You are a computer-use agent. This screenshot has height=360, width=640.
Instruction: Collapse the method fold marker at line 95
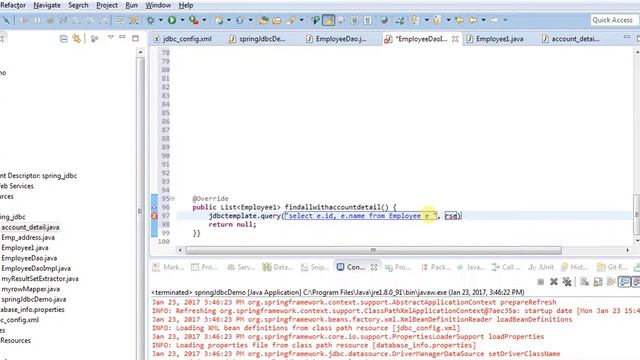pos(172,199)
